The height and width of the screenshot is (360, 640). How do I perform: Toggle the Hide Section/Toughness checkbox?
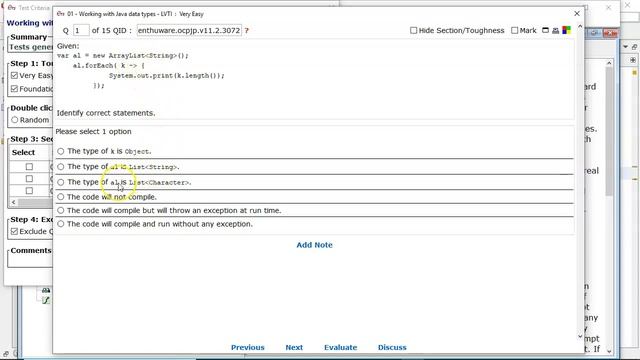tap(413, 30)
